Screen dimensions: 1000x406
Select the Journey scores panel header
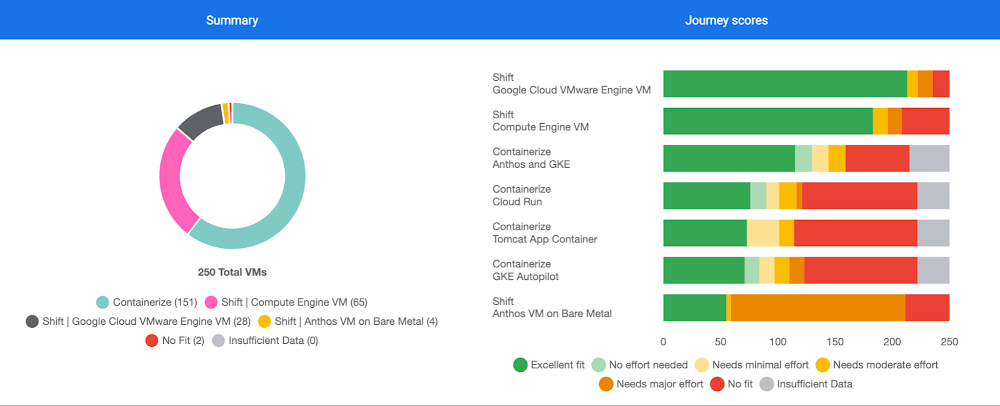726,20
